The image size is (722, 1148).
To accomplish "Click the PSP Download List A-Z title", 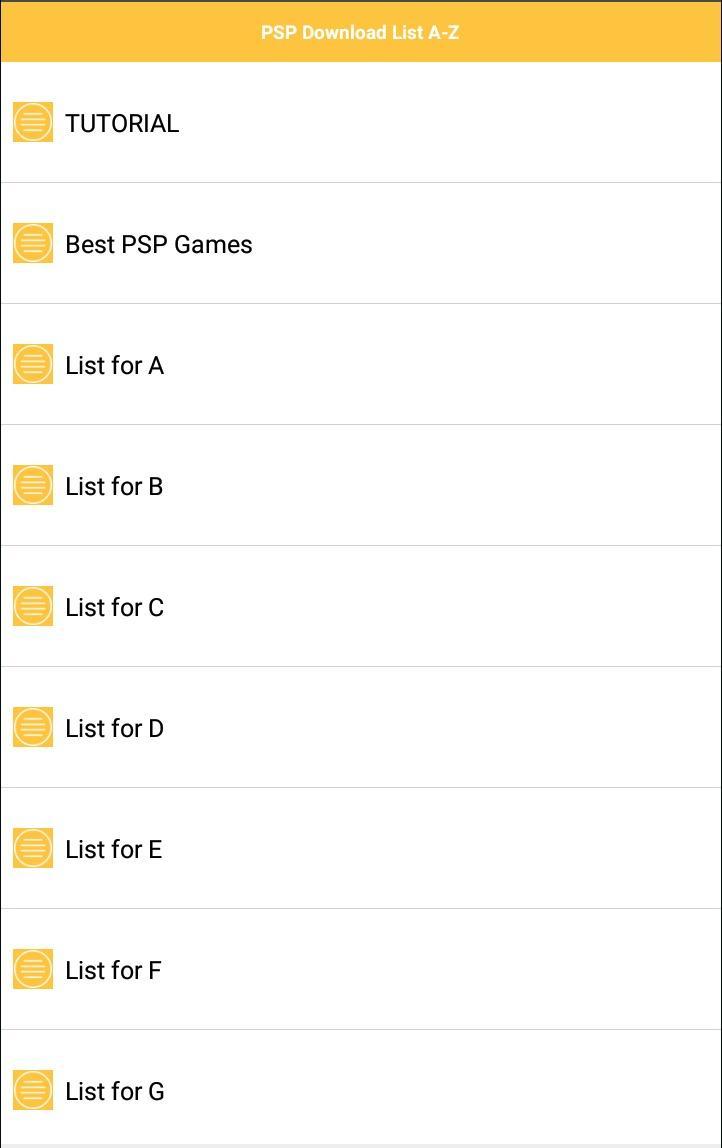I will click(x=360, y=32).
